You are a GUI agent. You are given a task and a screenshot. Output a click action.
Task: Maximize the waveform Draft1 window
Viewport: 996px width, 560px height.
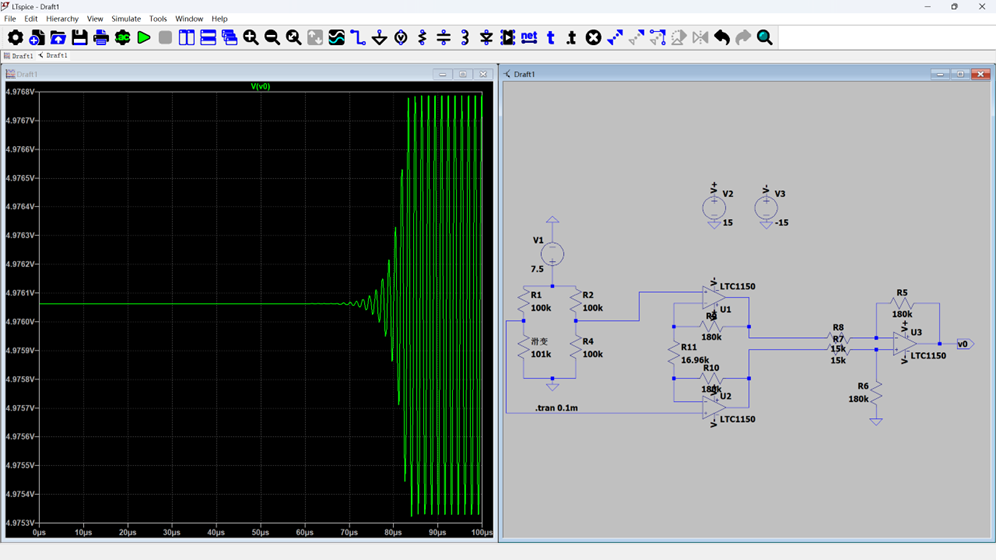[462, 74]
